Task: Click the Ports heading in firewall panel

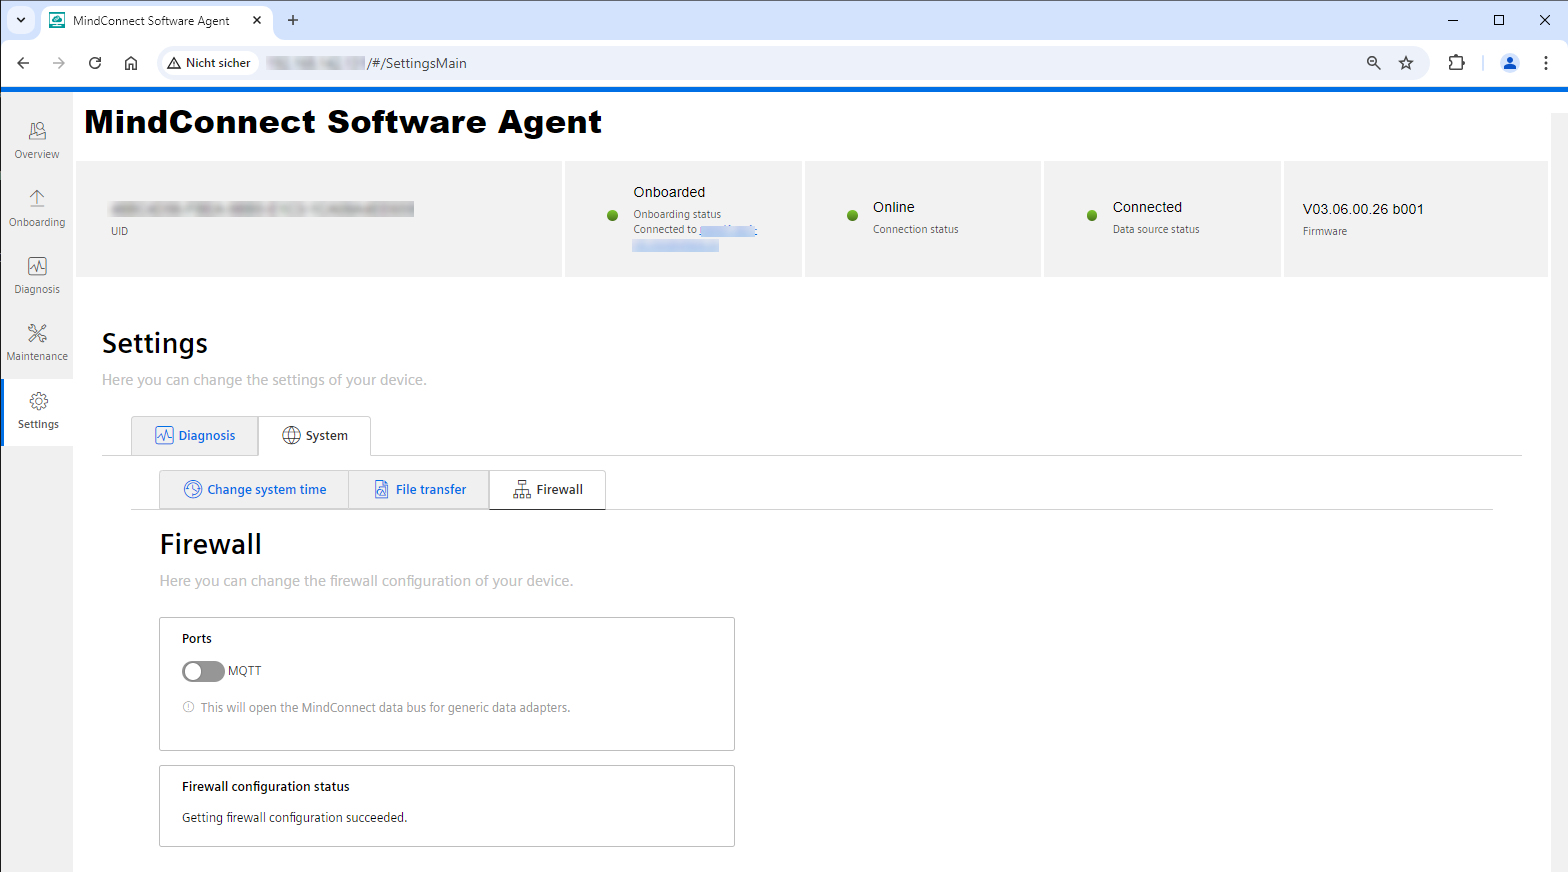Action: (197, 639)
